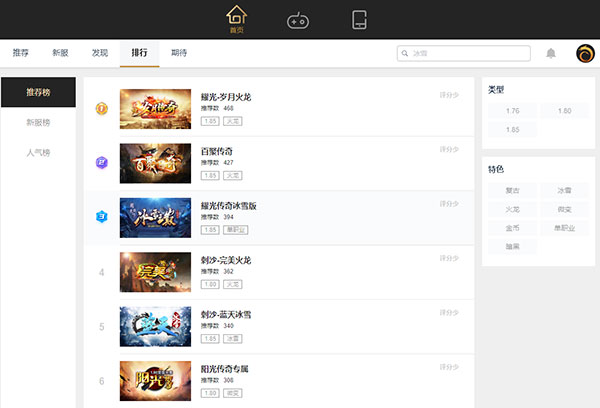The height and width of the screenshot is (408, 600).
Task: Click the 阳光传奇专属 title
Action: point(225,369)
